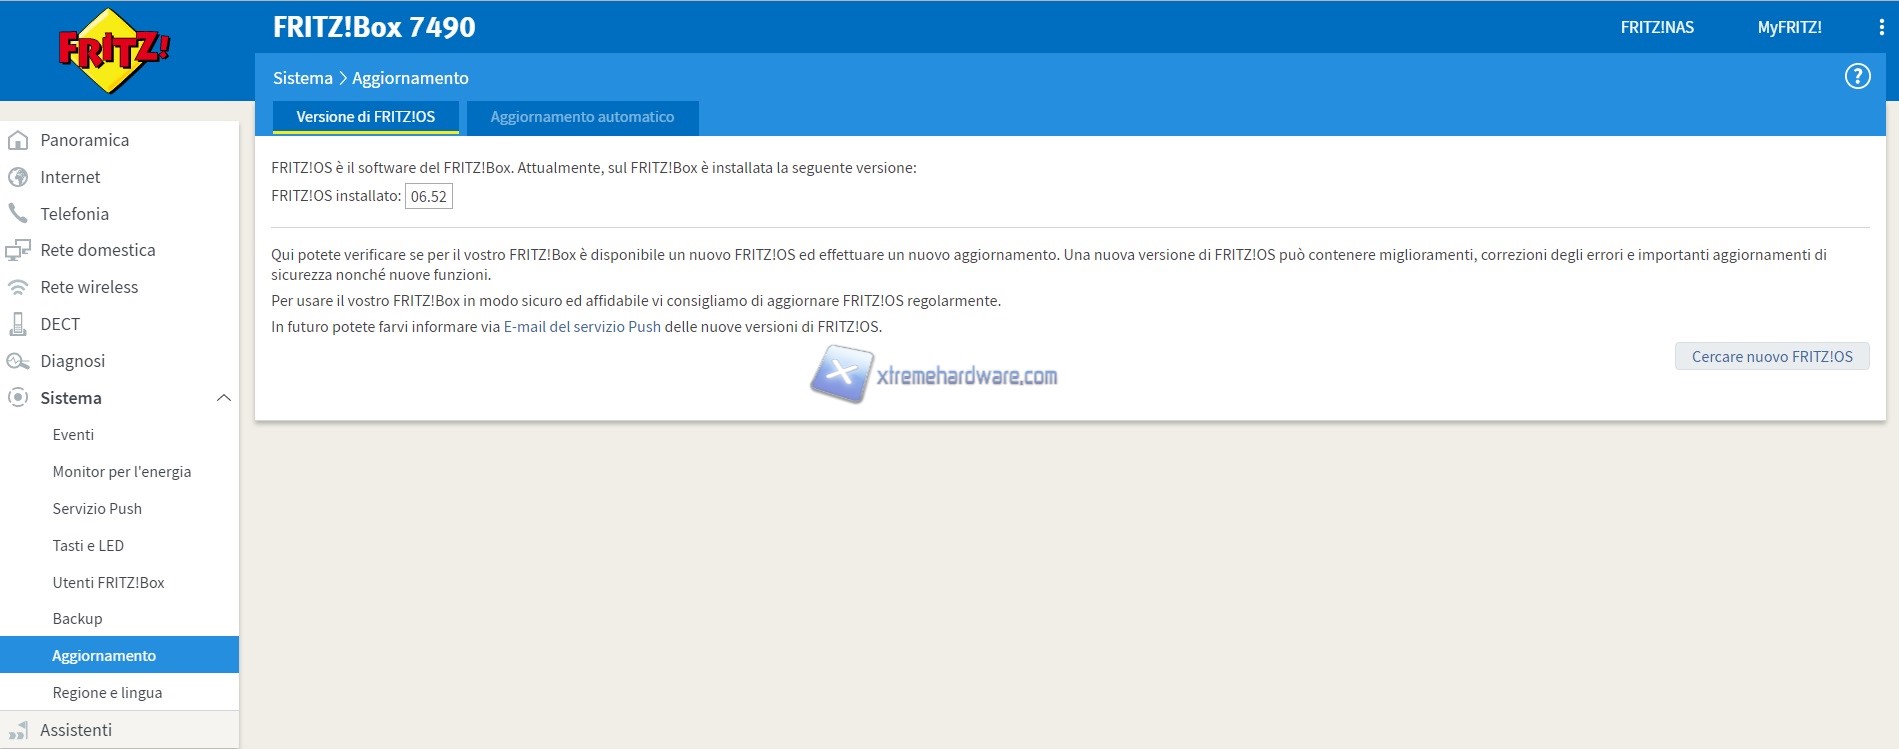Open MyFRITZ! from the header
Image resolution: width=1899 pixels, height=749 pixels.
1789,28
